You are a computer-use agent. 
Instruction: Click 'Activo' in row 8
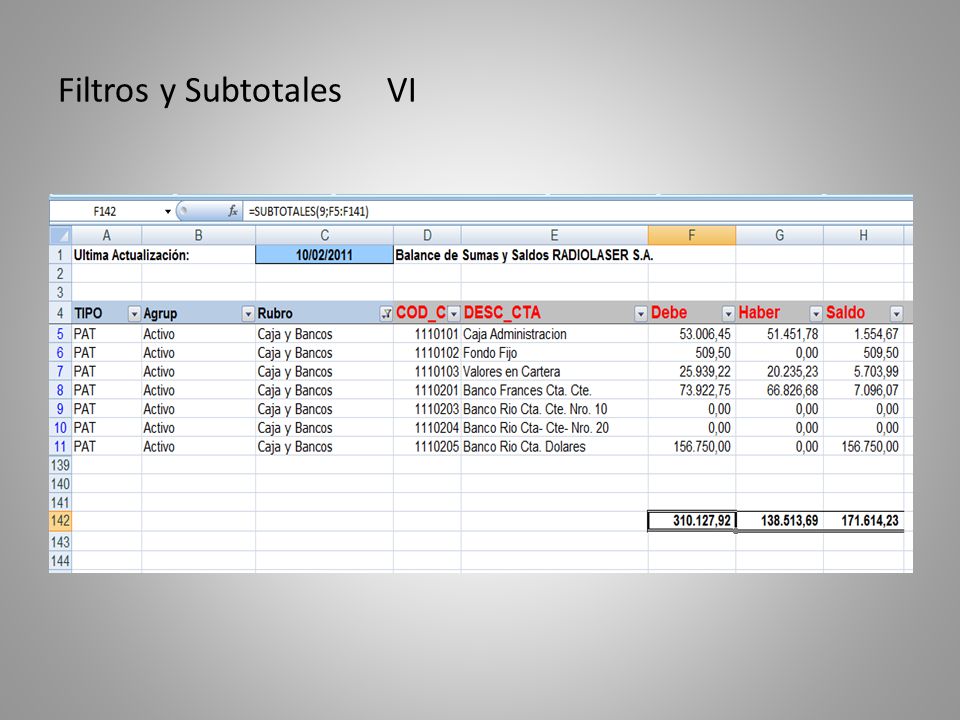point(198,390)
